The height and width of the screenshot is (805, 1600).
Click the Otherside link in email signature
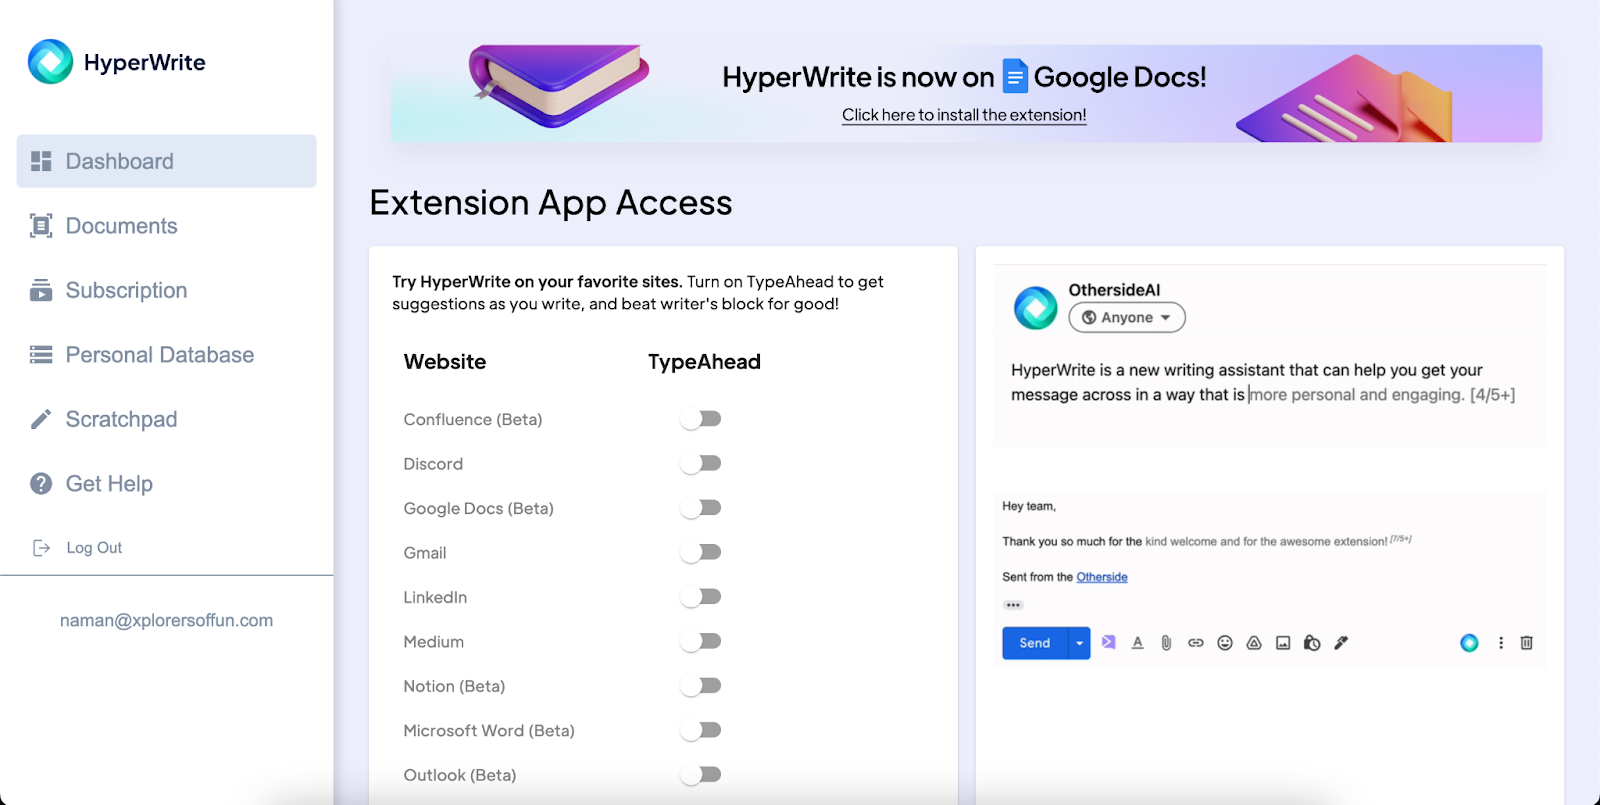(x=1102, y=577)
